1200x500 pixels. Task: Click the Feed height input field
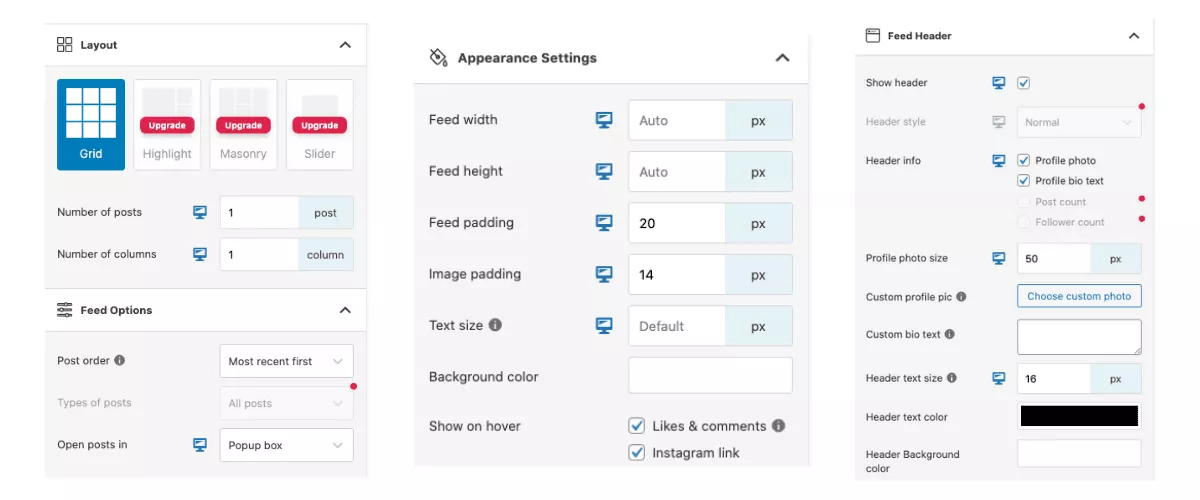click(677, 171)
